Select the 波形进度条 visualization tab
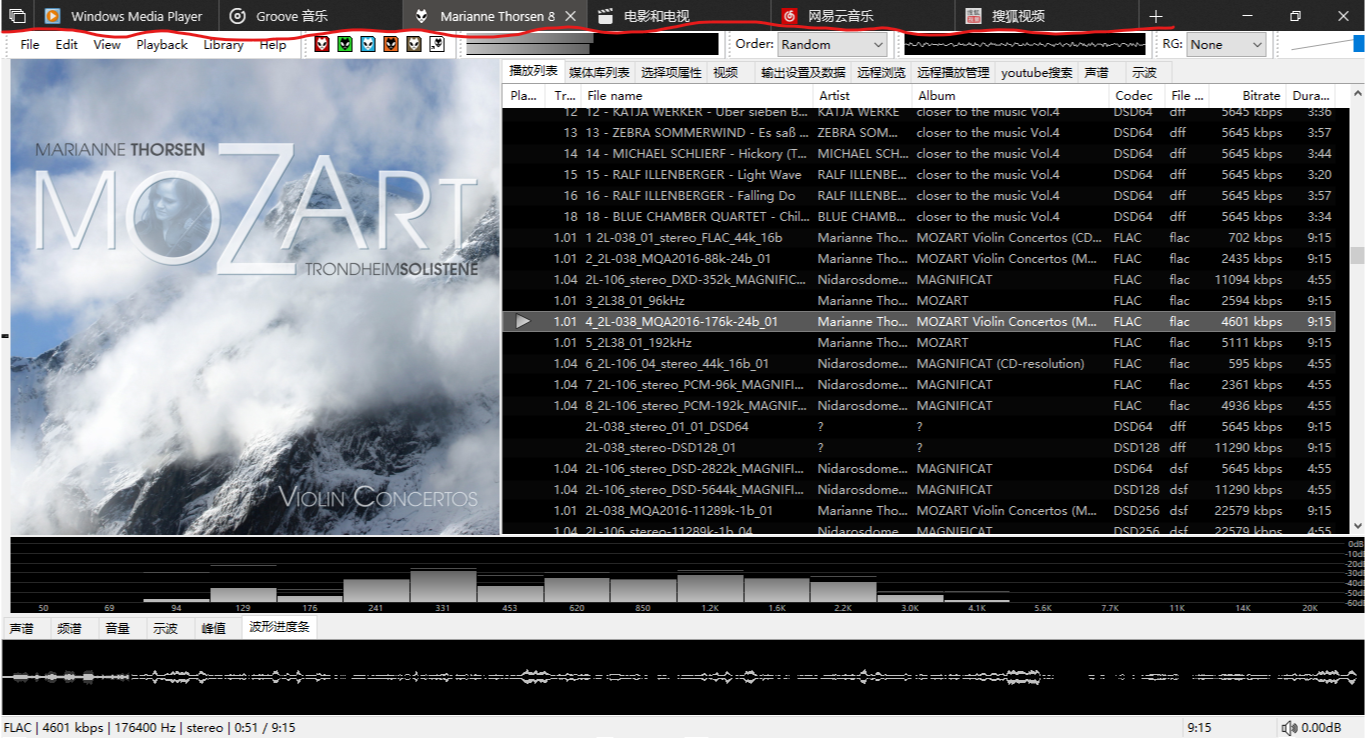 [x=280, y=627]
